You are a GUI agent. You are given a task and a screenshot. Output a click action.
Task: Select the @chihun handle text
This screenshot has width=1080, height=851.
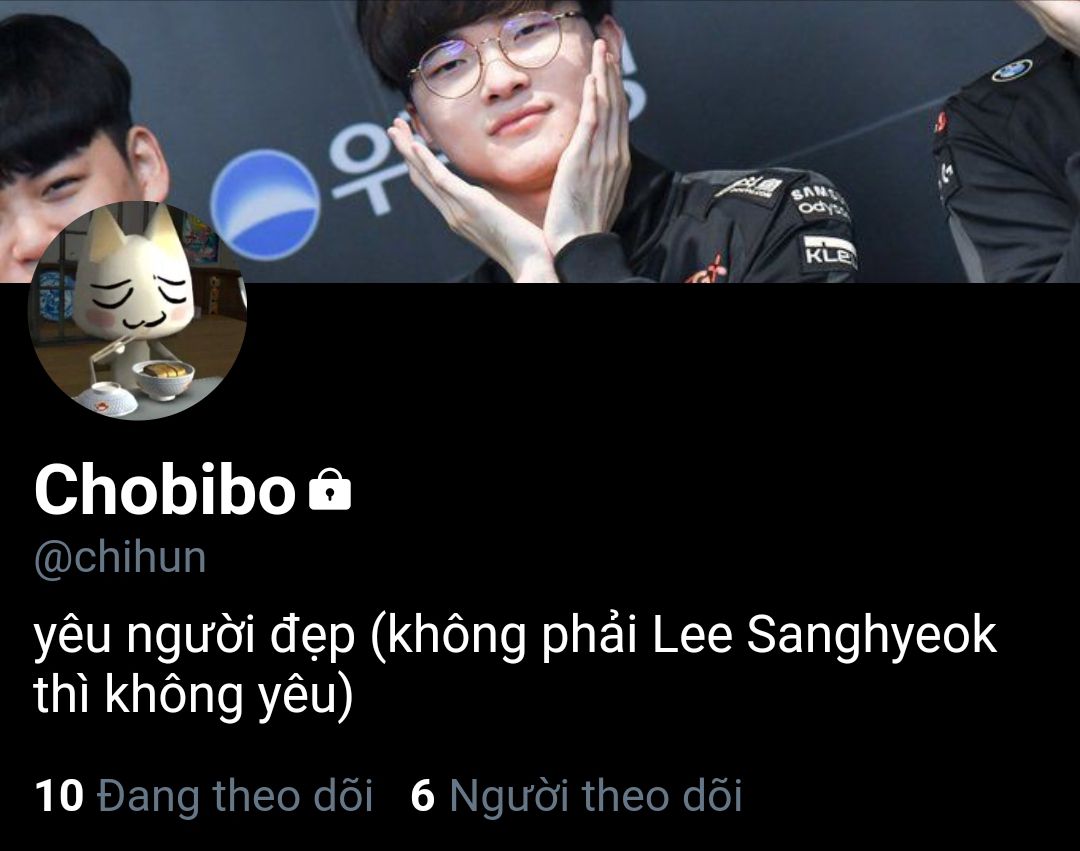click(x=120, y=558)
